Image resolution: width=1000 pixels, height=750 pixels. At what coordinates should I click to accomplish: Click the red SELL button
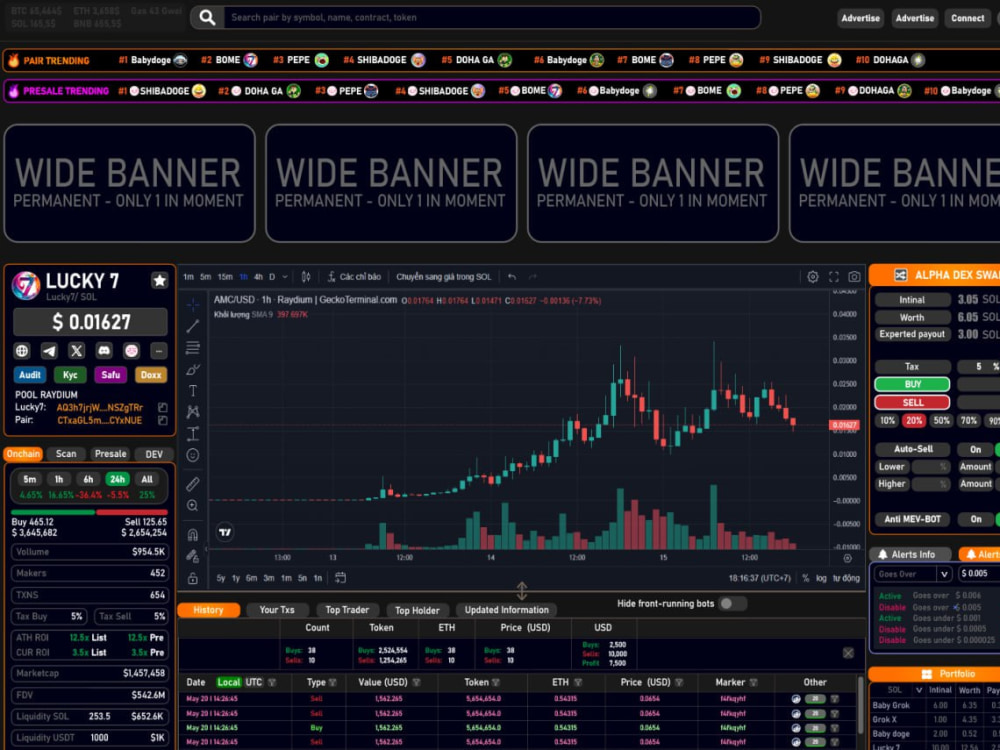point(912,402)
